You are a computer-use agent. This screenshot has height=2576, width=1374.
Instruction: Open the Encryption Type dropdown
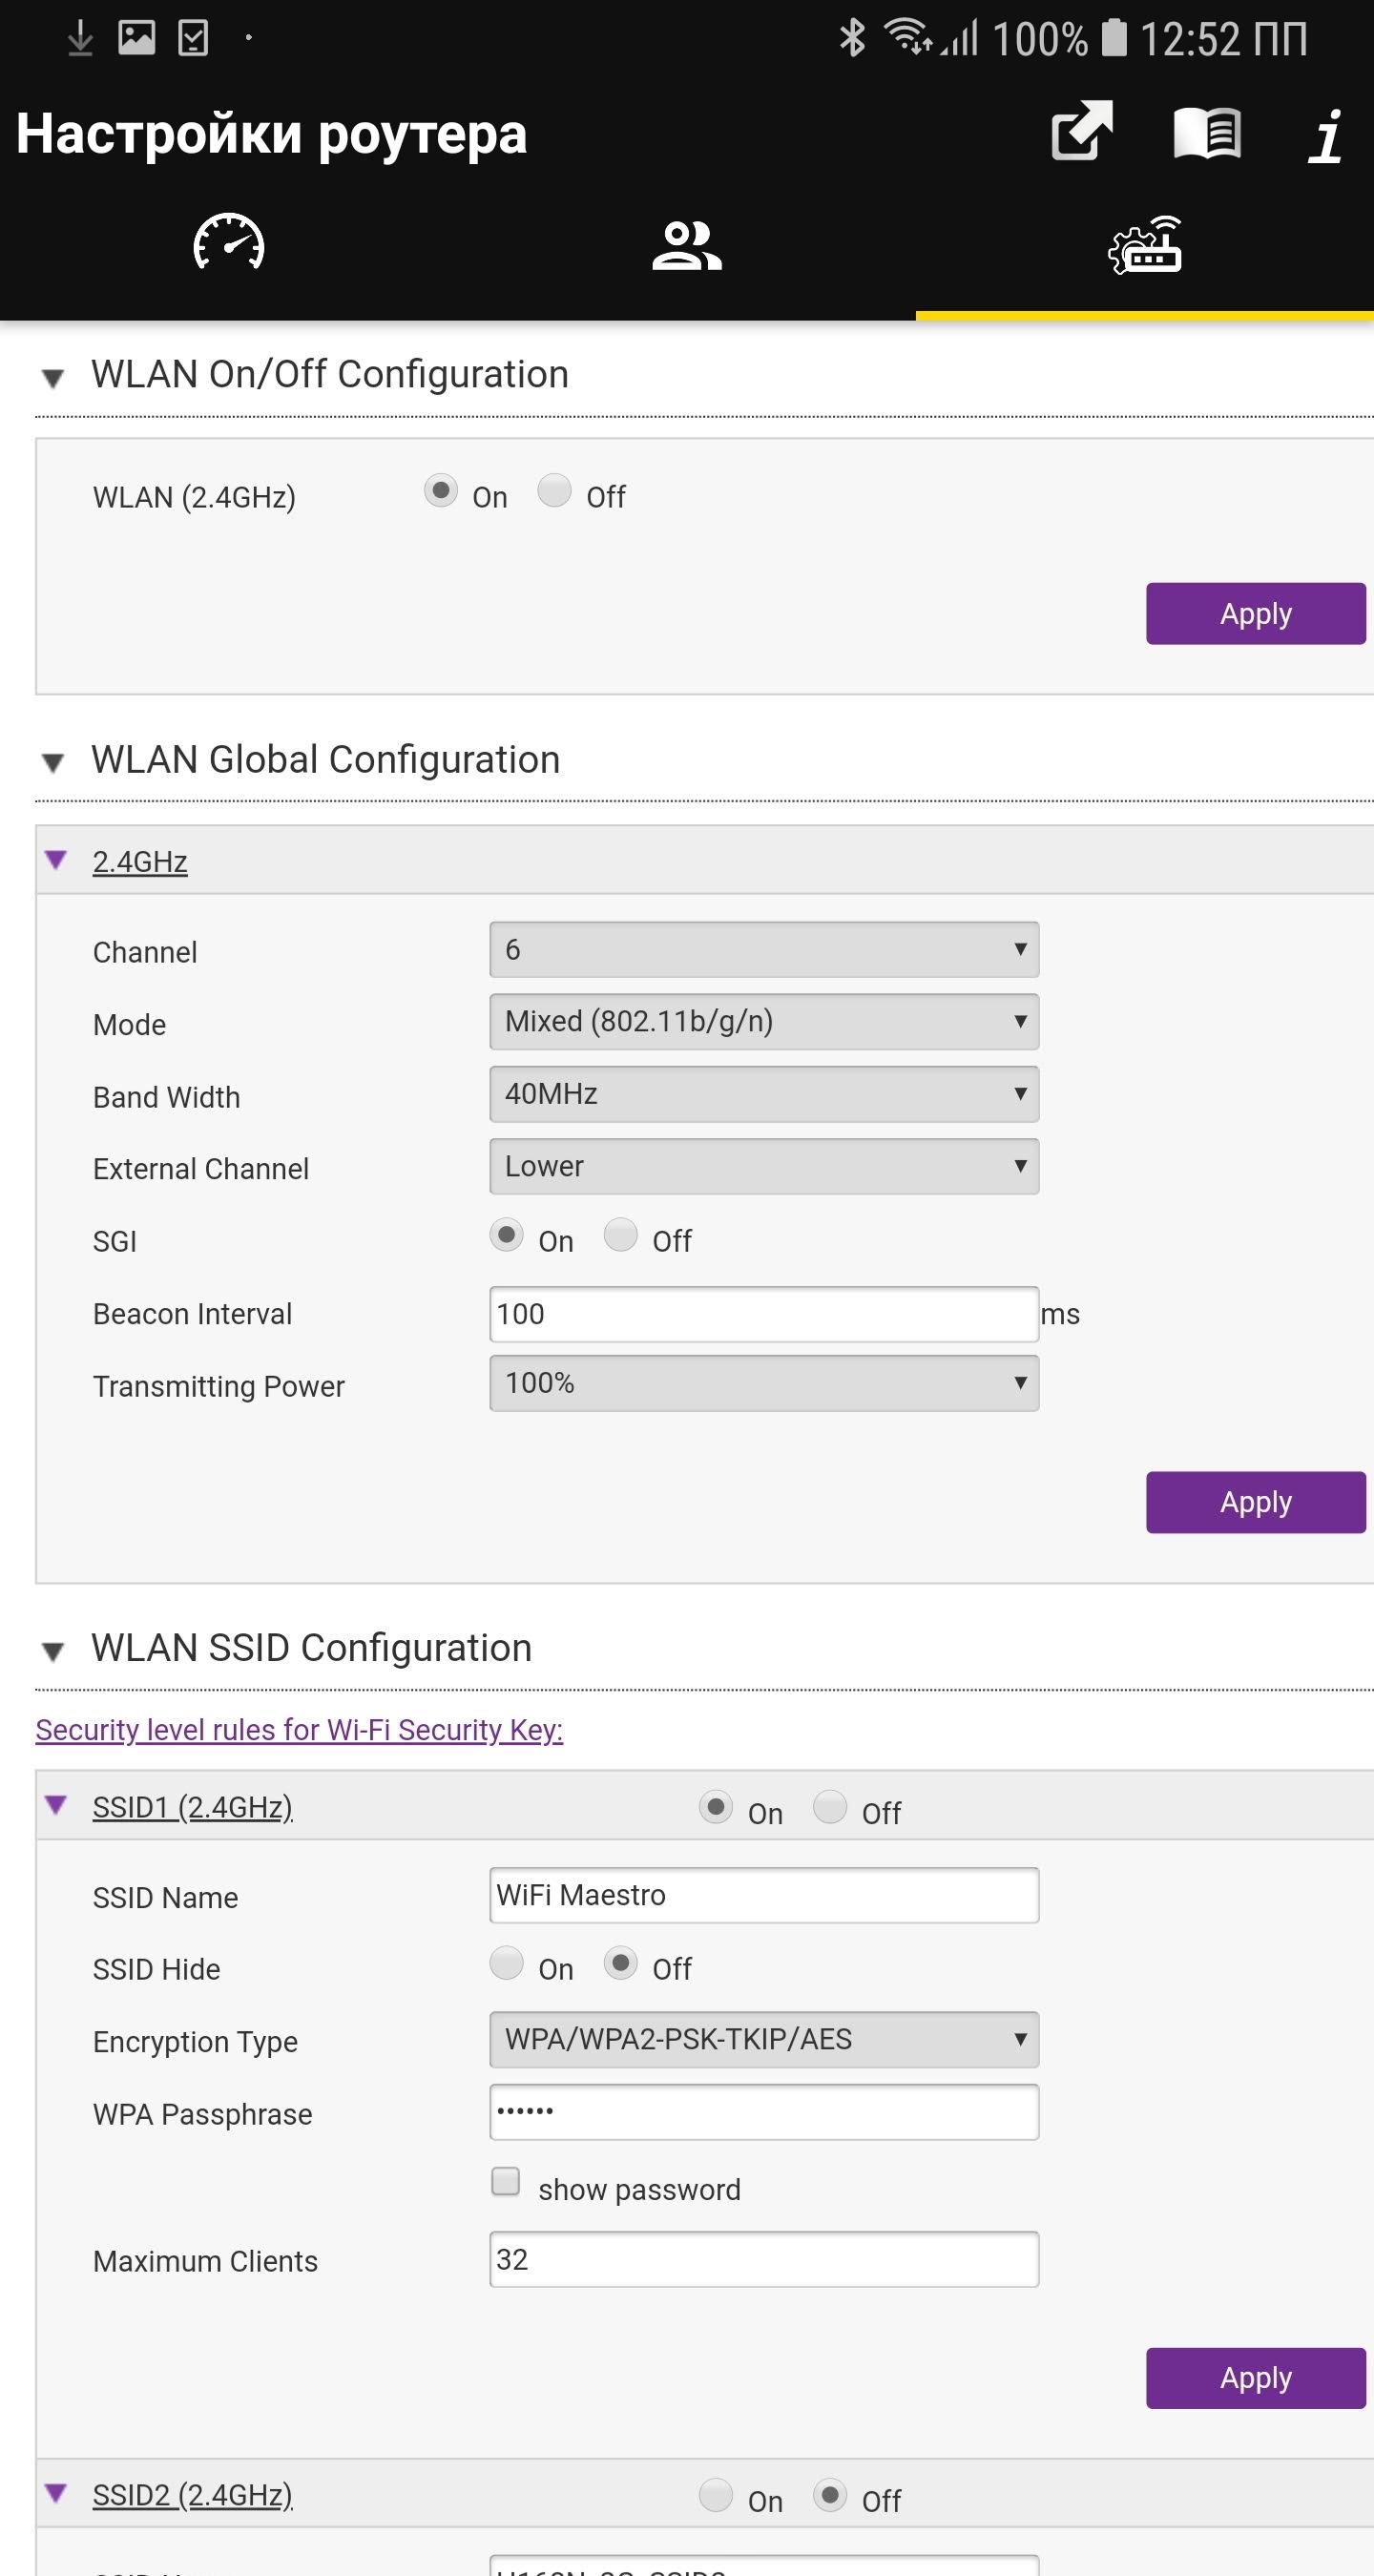(763, 2039)
